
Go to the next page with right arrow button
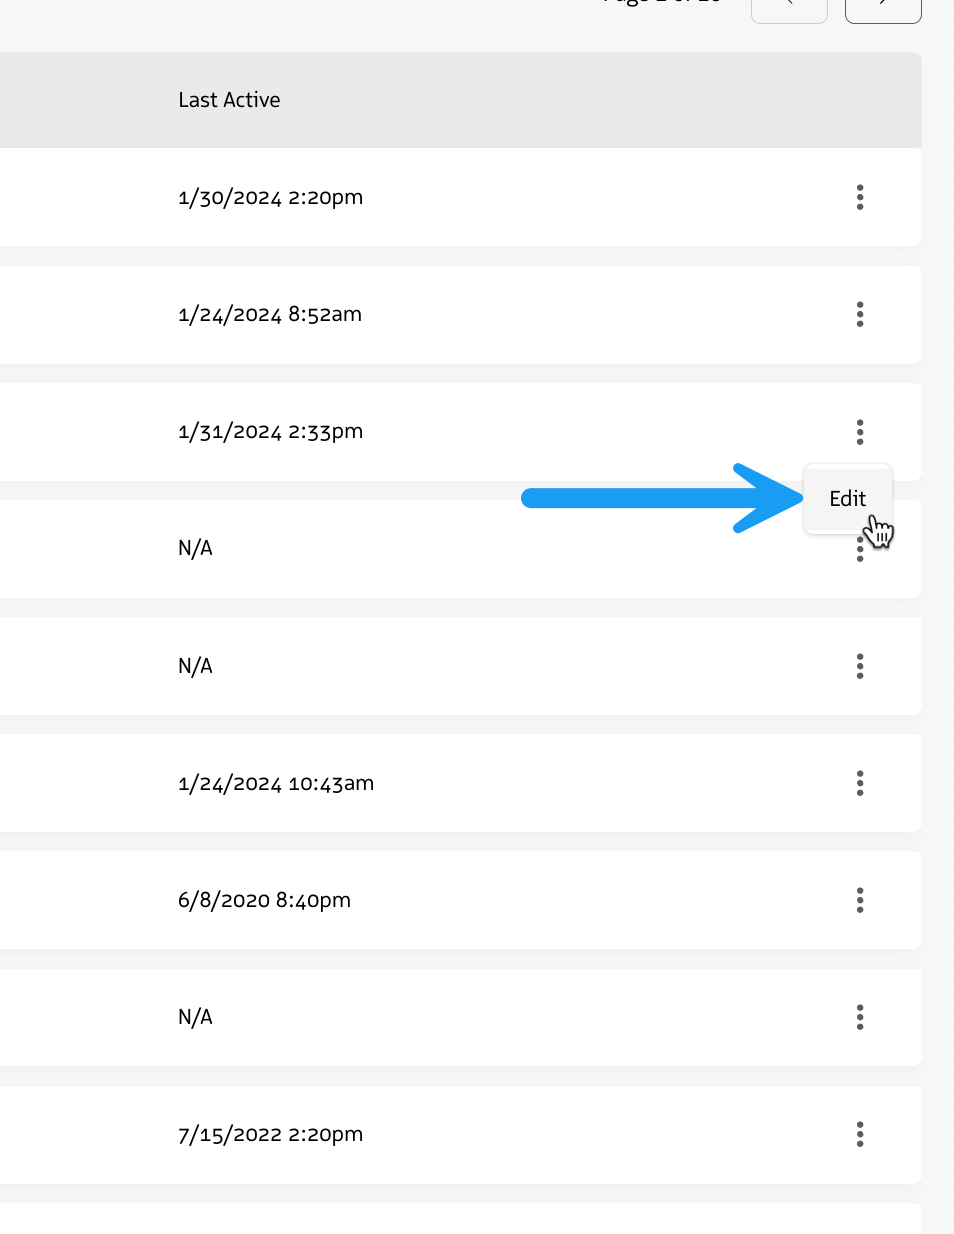[x=882, y=8]
